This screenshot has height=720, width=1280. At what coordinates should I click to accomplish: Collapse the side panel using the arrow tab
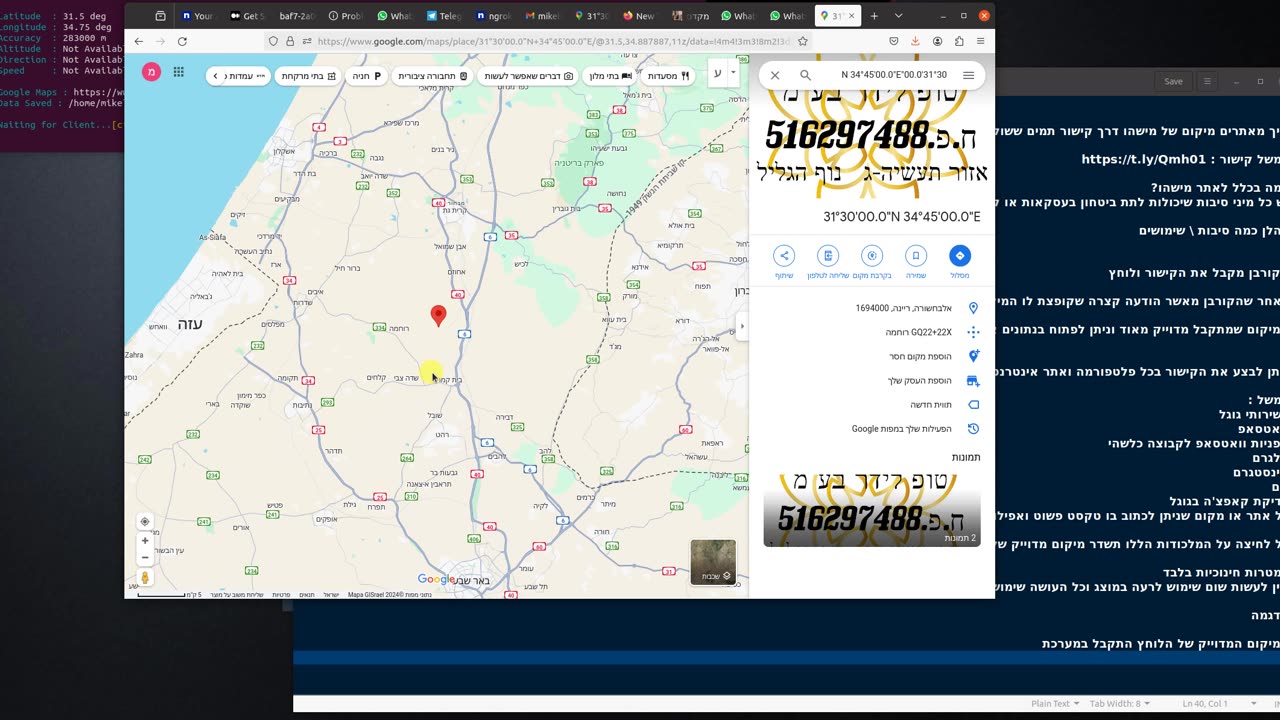tap(742, 326)
